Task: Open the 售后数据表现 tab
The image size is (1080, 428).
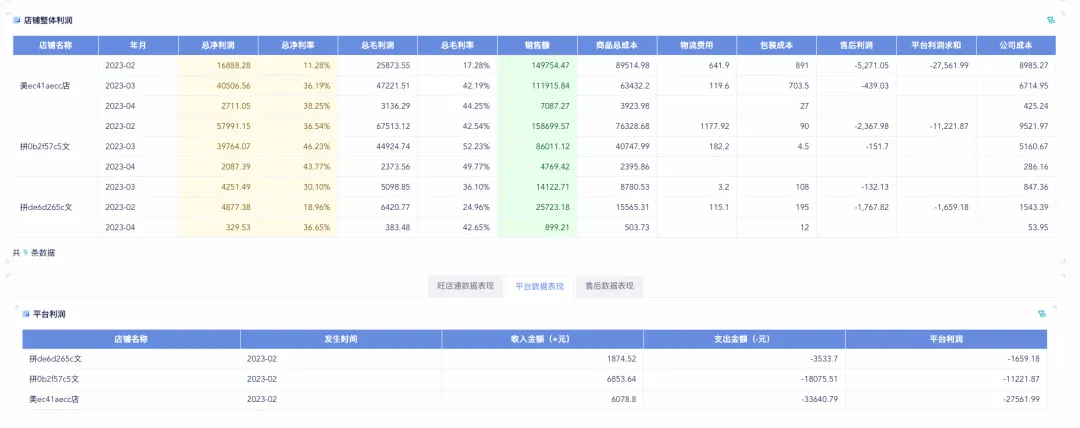Action: [x=609, y=286]
